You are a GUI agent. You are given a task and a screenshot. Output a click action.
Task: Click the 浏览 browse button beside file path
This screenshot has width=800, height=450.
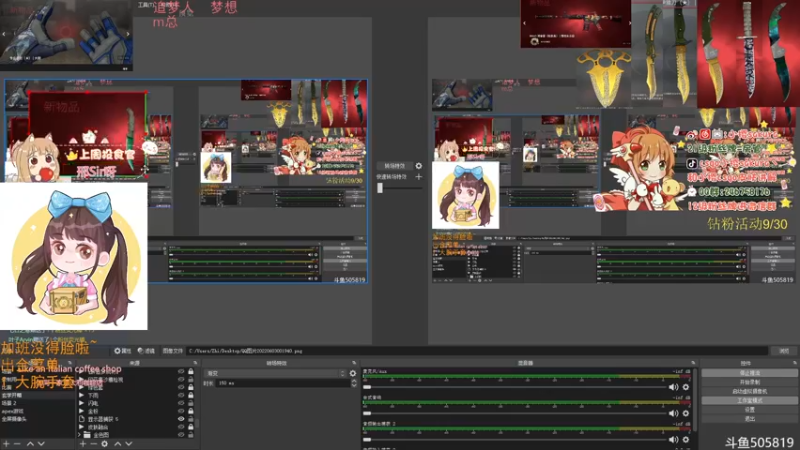784,351
